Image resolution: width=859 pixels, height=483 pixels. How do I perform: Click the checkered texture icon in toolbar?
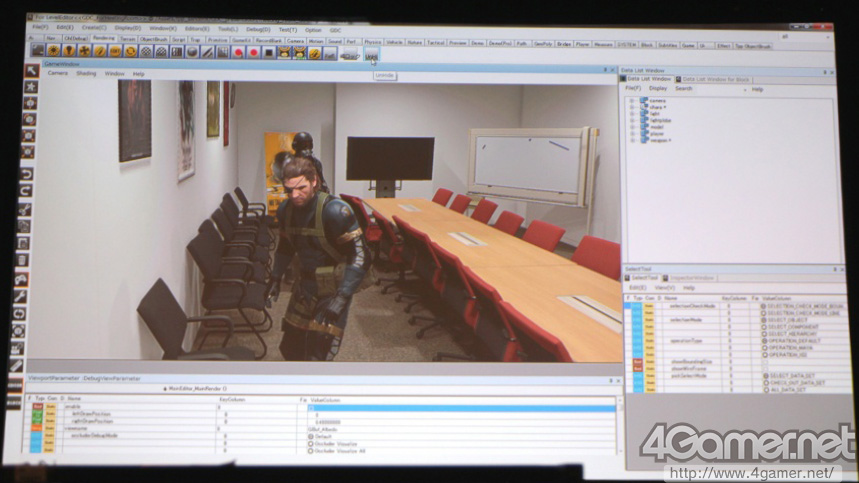[146, 51]
